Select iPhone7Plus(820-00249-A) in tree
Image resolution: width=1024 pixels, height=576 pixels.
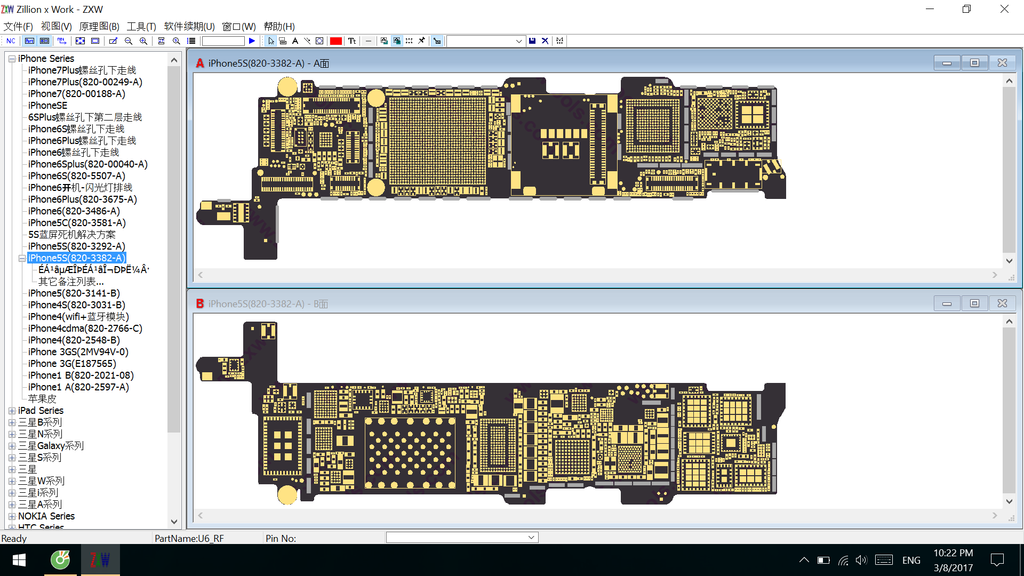coord(85,82)
